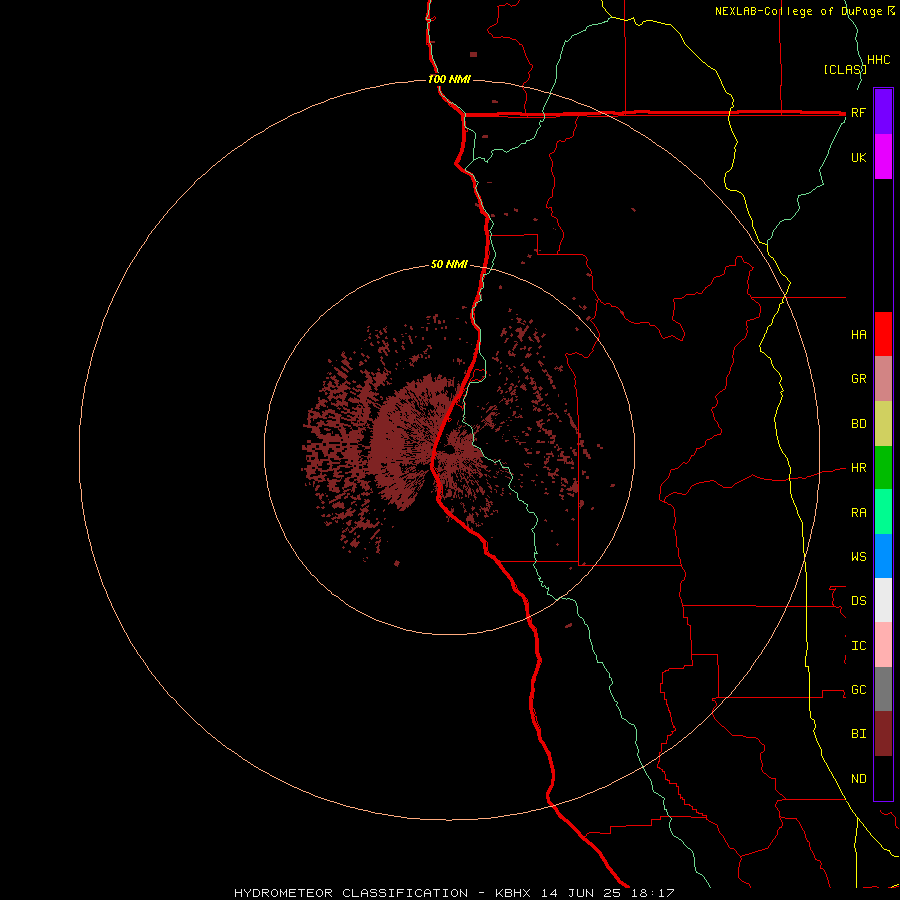Image resolution: width=900 pixels, height=900 pixels.
Task: Click the BI dark red legend swatch
Action: pyautogui.click(x=883, y=734)
